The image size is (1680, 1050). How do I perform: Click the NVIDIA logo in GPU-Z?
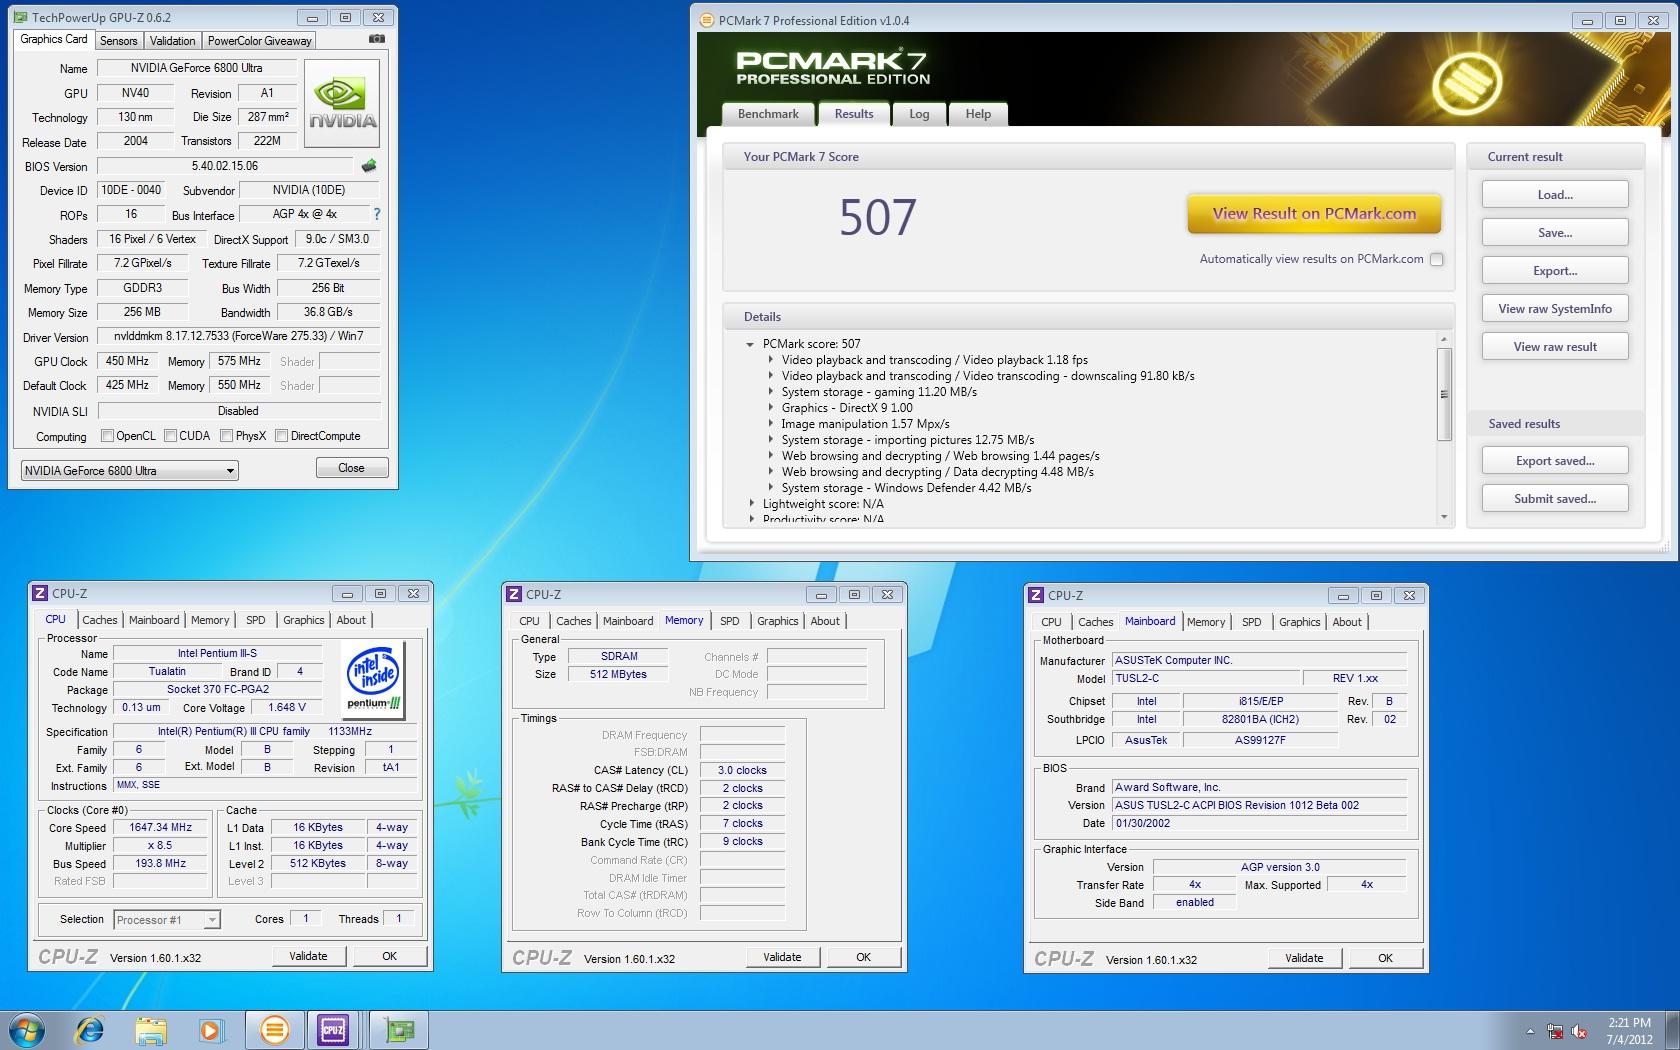(x=342, y=103)
